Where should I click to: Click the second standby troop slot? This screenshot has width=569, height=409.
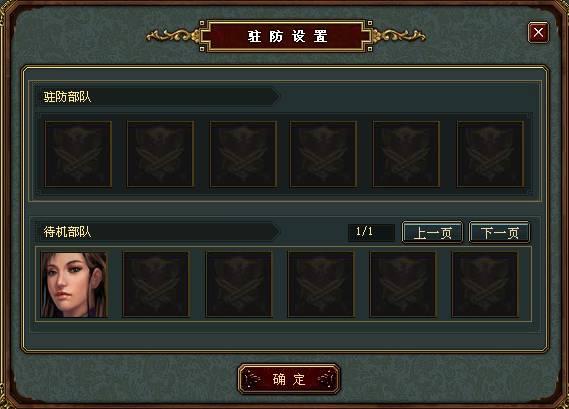(x=156, y=285)
